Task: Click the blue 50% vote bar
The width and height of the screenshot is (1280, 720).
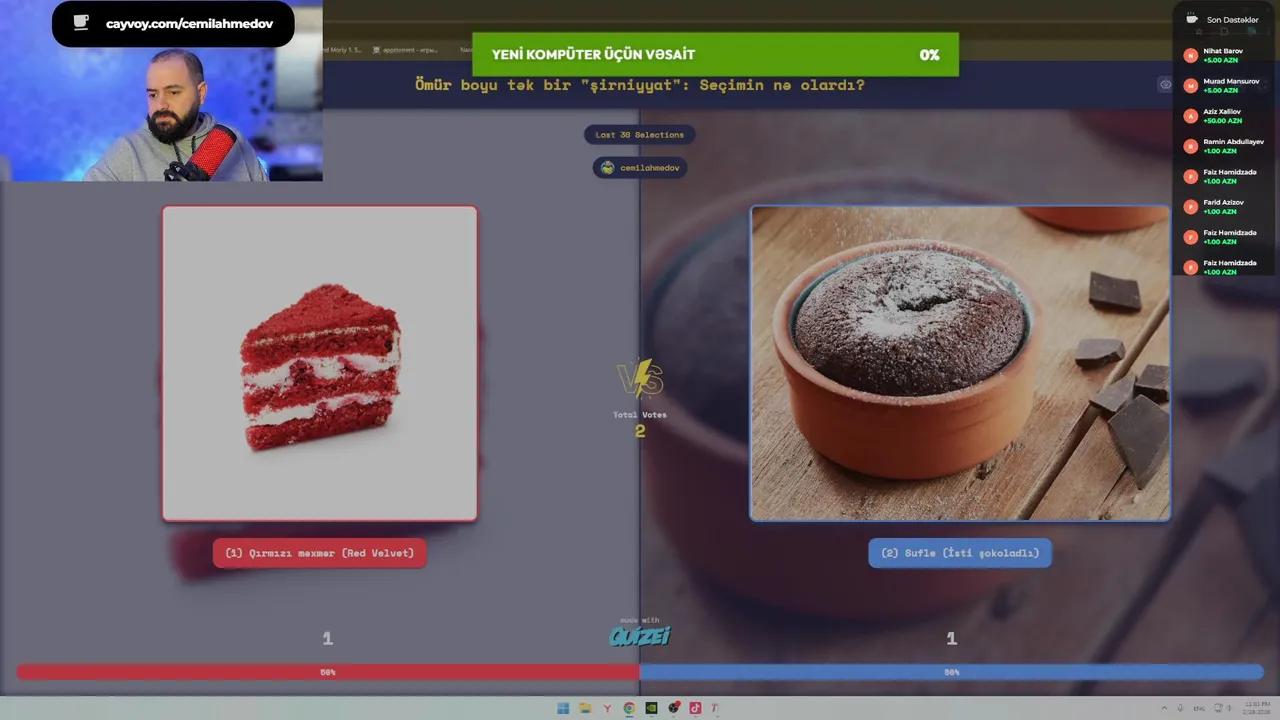Action: (952, 672)
